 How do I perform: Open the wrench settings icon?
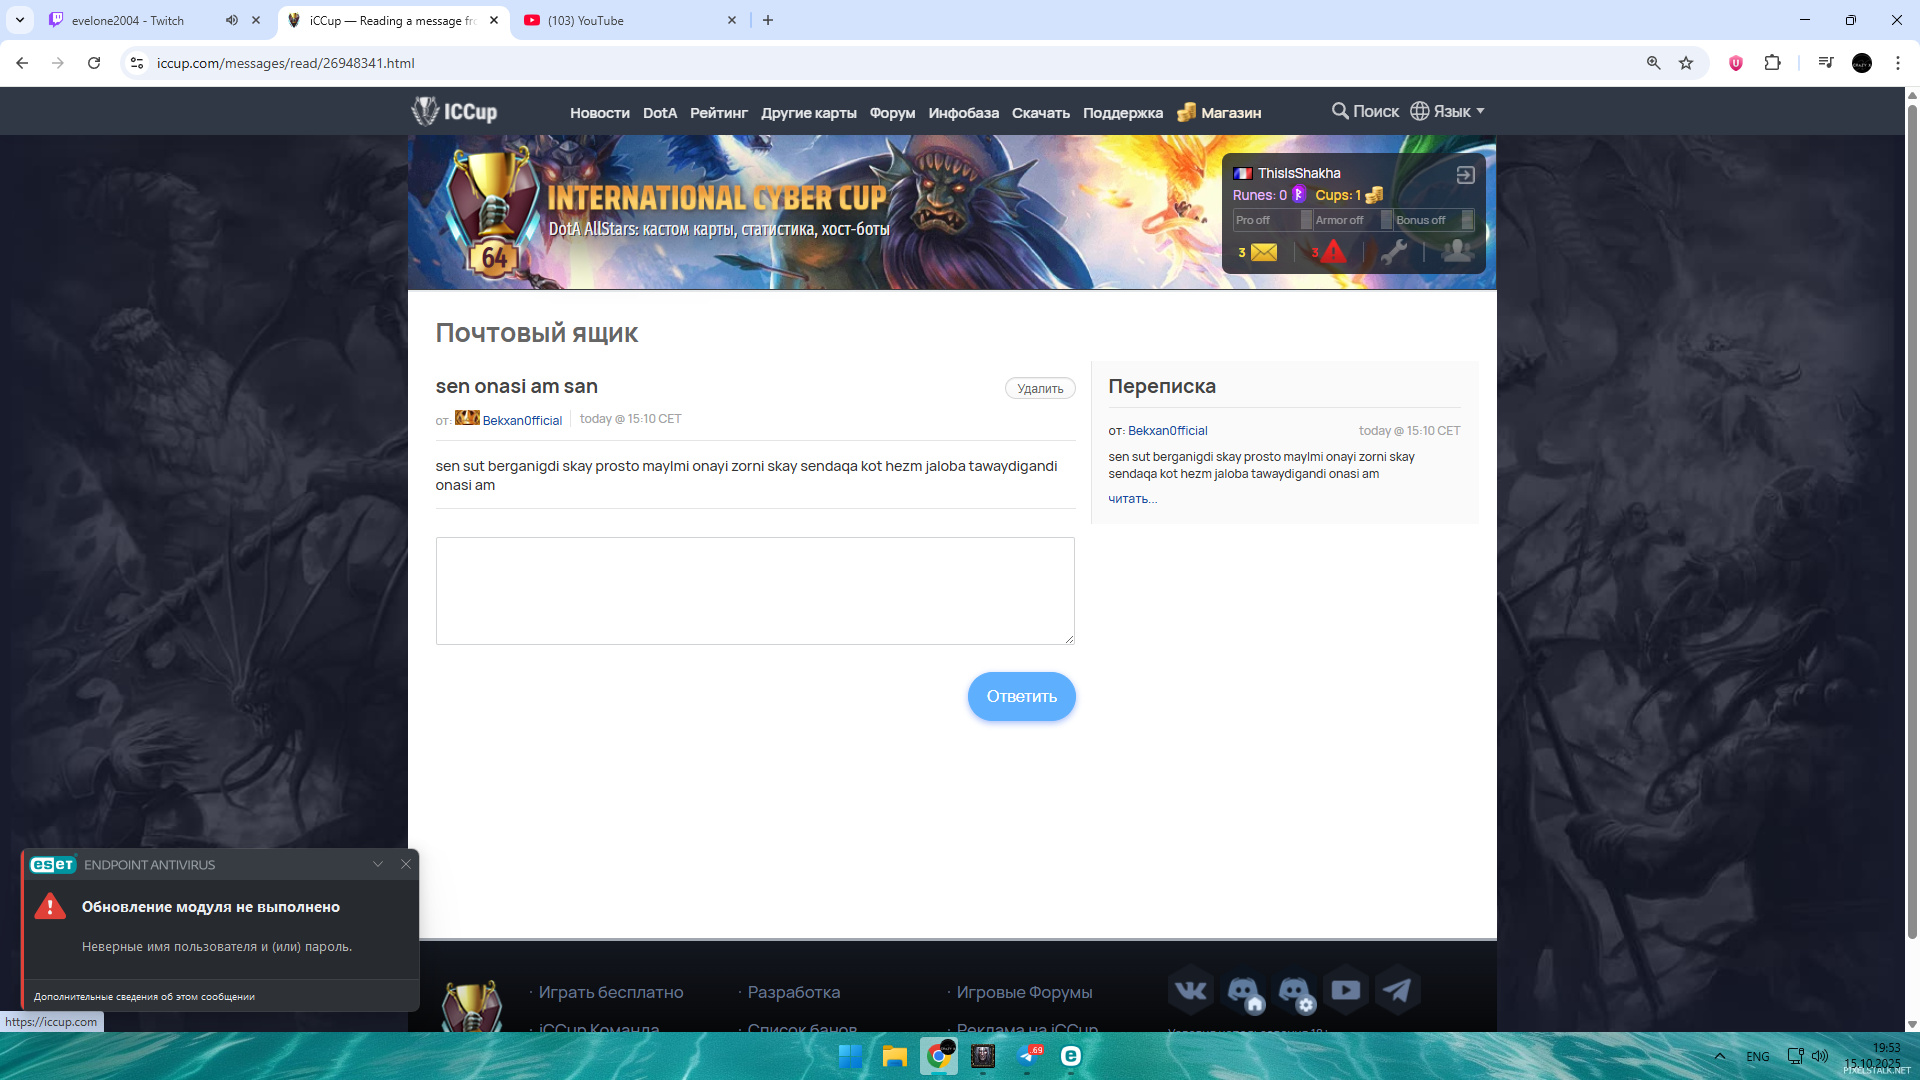[x=1394, y=253]
